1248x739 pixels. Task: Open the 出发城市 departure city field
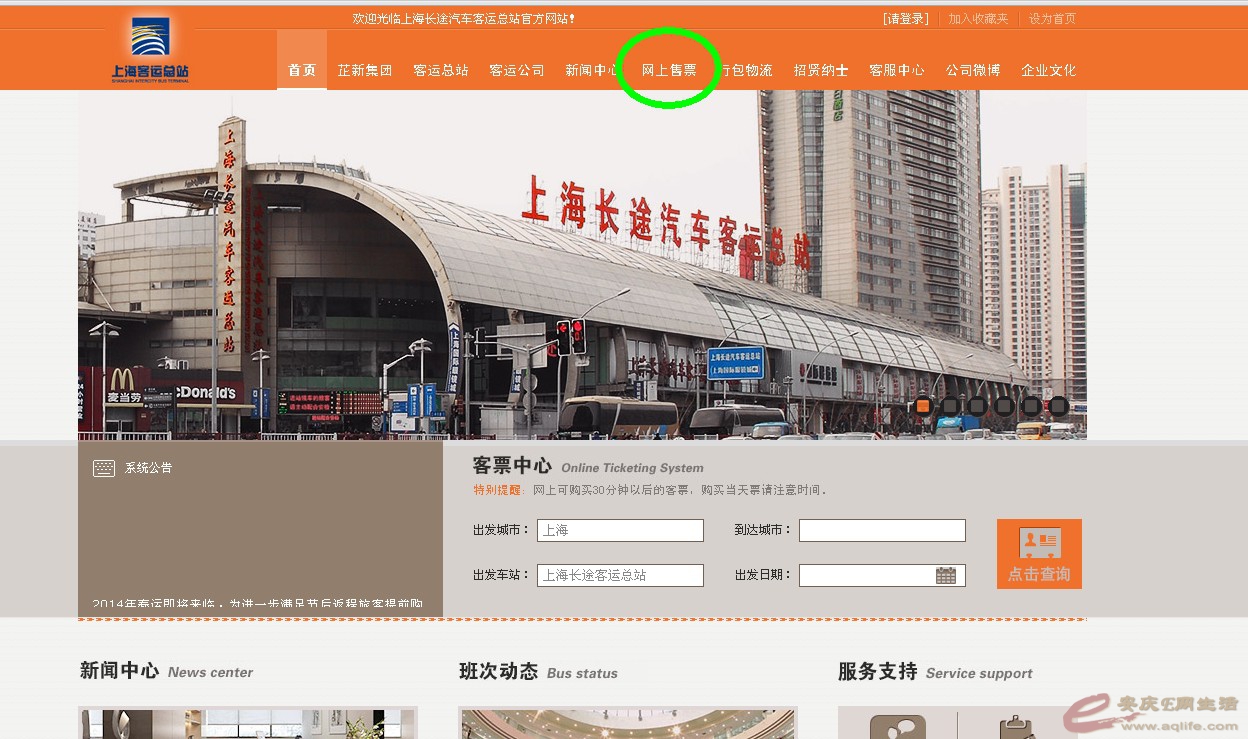click(620, 530)
